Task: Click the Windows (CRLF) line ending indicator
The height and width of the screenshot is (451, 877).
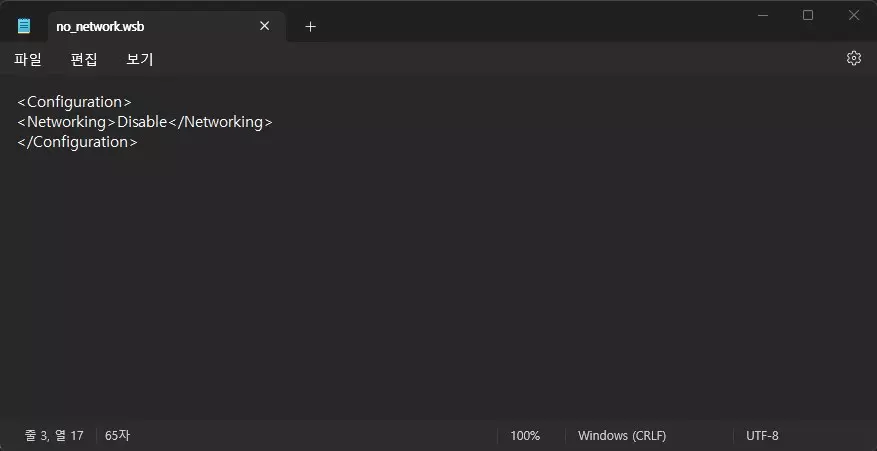Action: 622,435
